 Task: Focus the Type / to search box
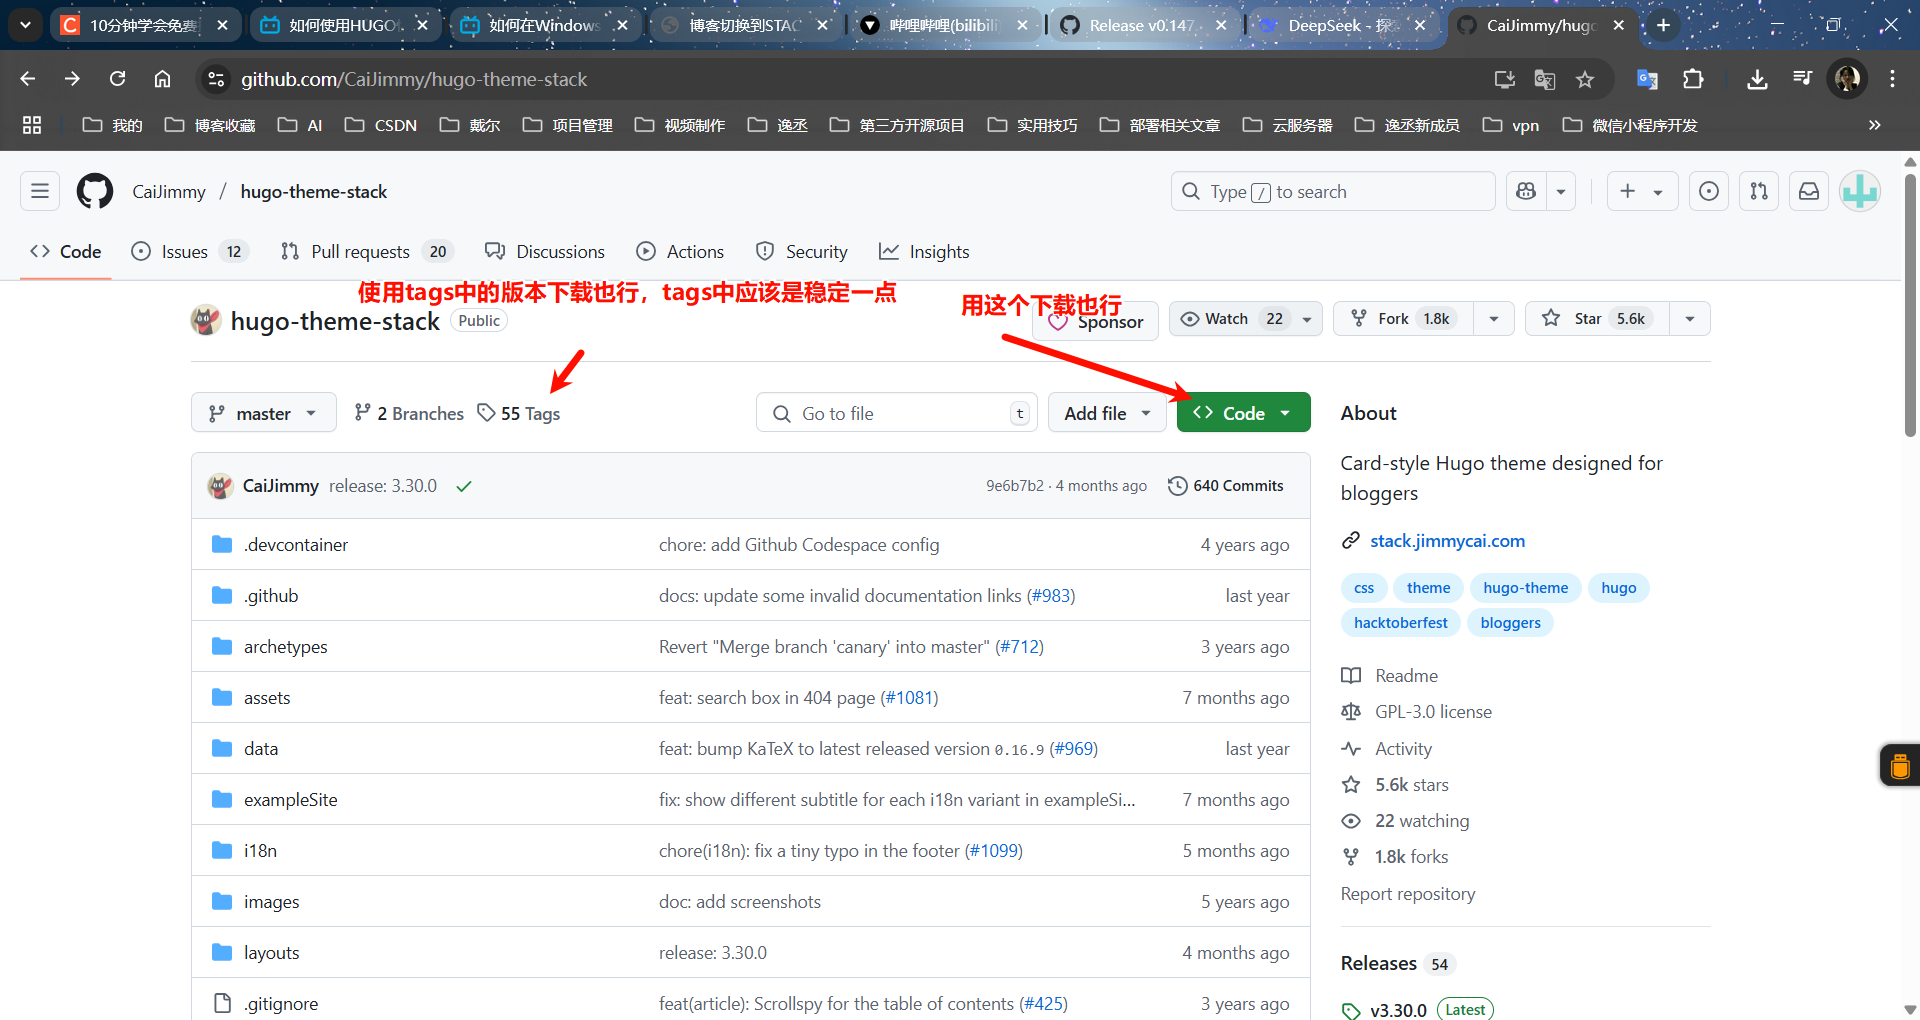pyautogui.click(x=1333, y=191)
